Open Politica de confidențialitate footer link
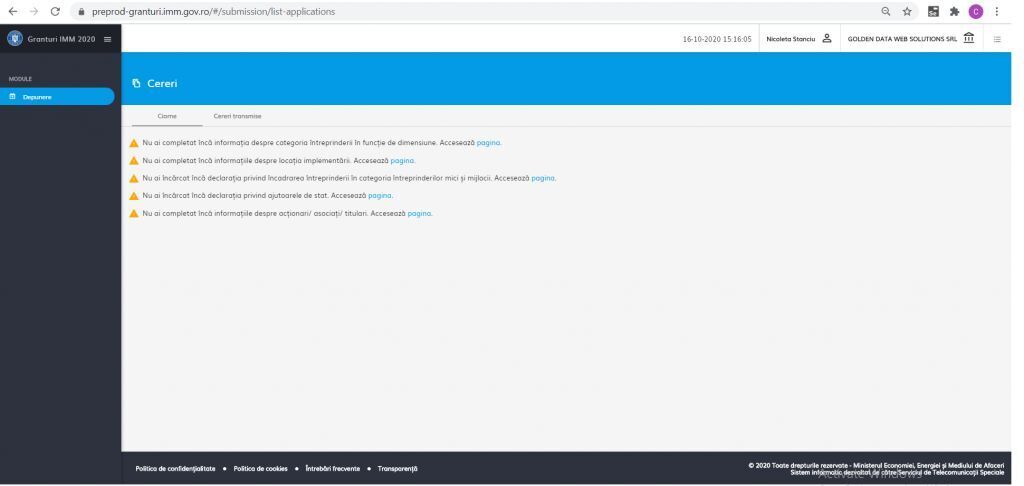This screenshot has height=486, width=1024. click(175, 468)
